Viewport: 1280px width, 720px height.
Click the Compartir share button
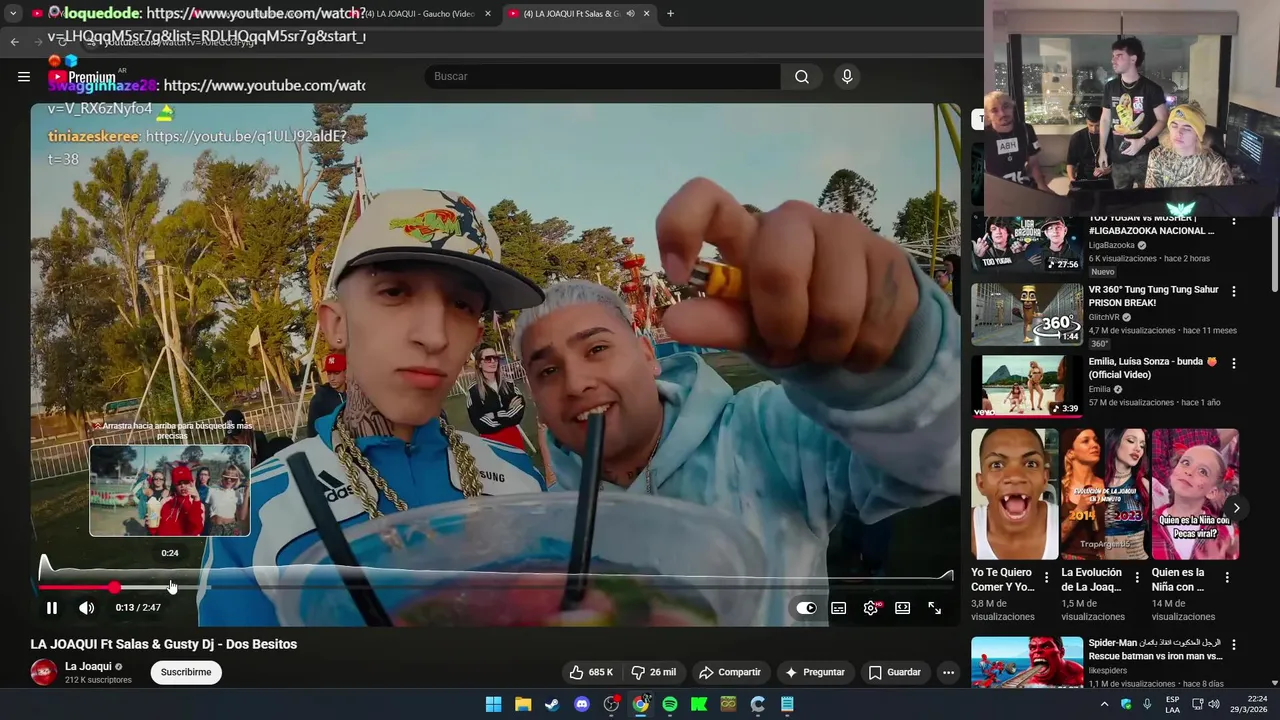click(730, 672)
